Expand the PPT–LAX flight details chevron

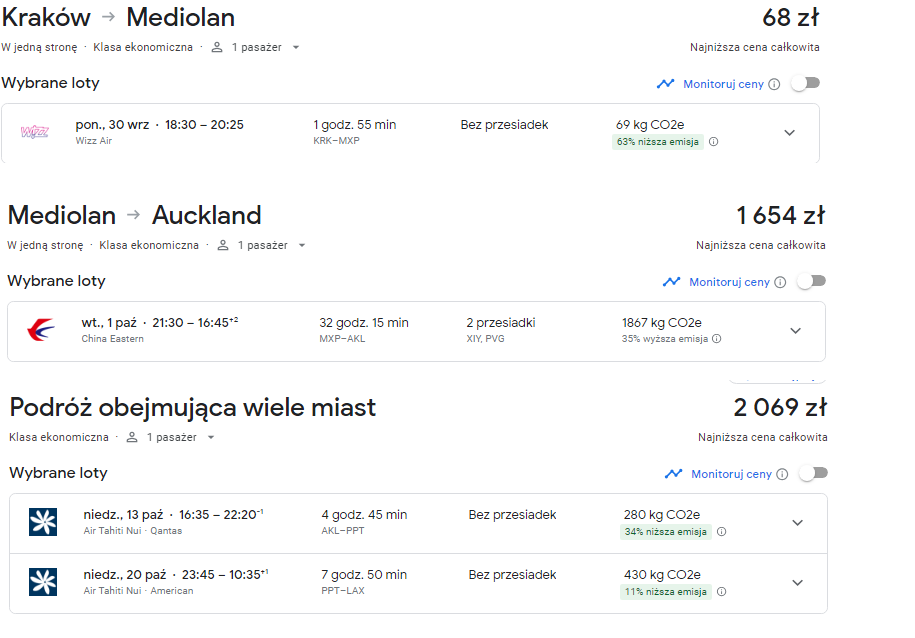tap(798, 583)
